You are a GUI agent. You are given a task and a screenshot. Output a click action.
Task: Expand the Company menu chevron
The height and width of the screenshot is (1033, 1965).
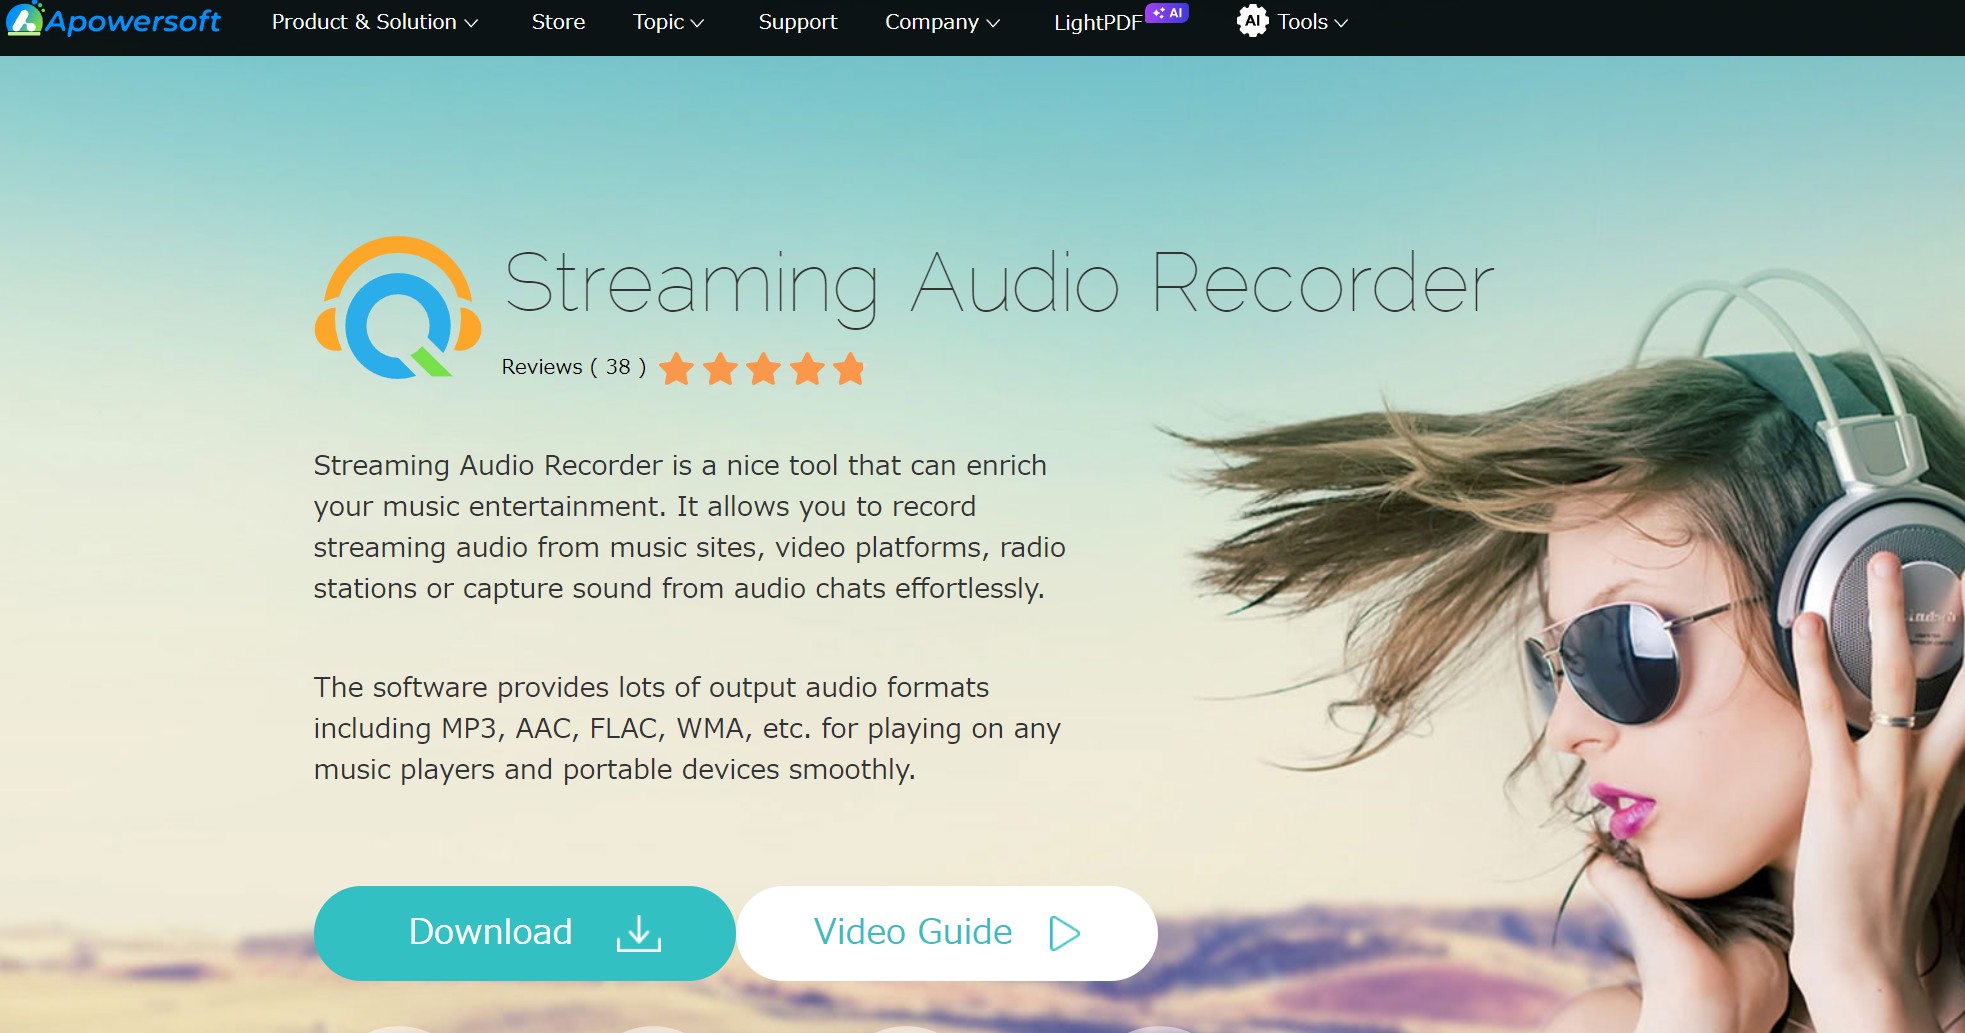(x=993, y=23)
